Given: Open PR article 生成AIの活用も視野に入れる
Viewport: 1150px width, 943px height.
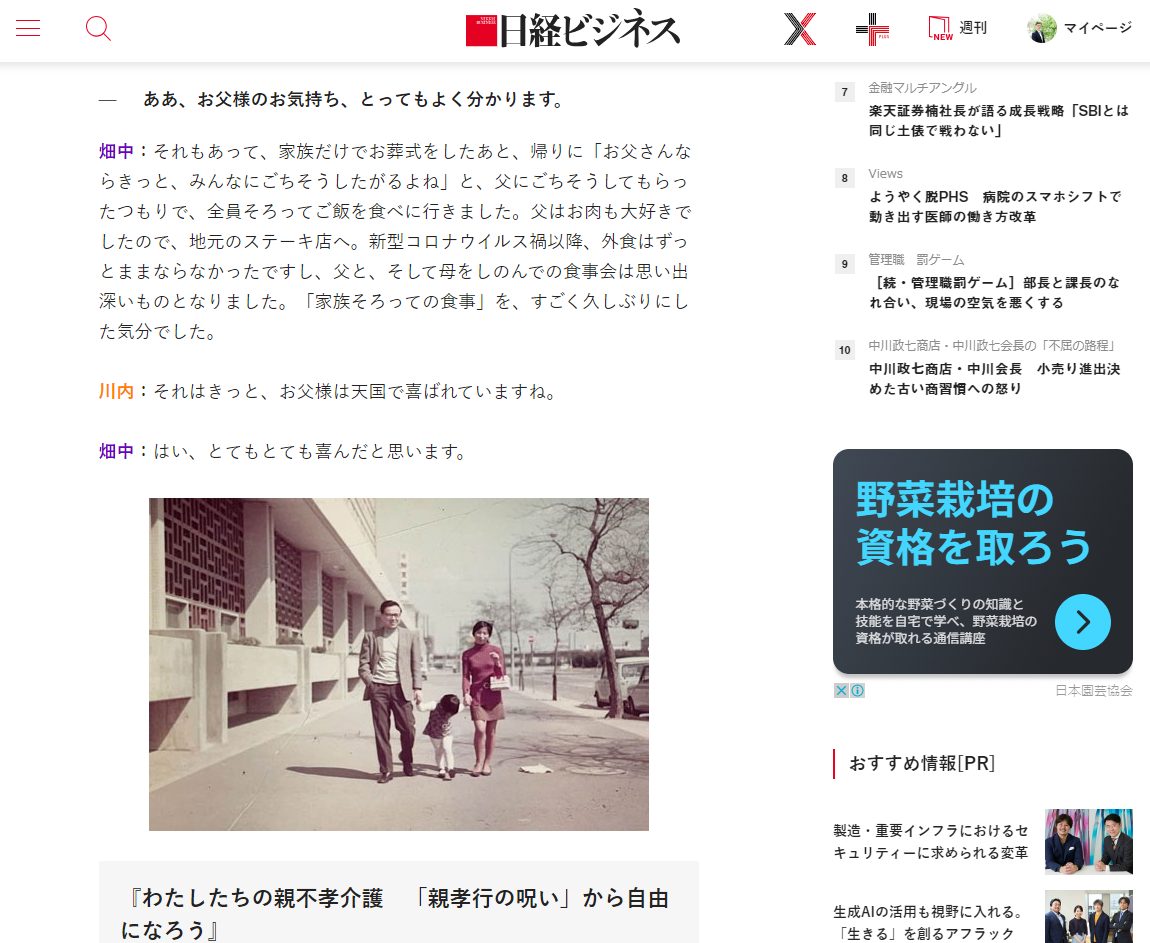Looking at the screenshot, I should click(929, 922).
